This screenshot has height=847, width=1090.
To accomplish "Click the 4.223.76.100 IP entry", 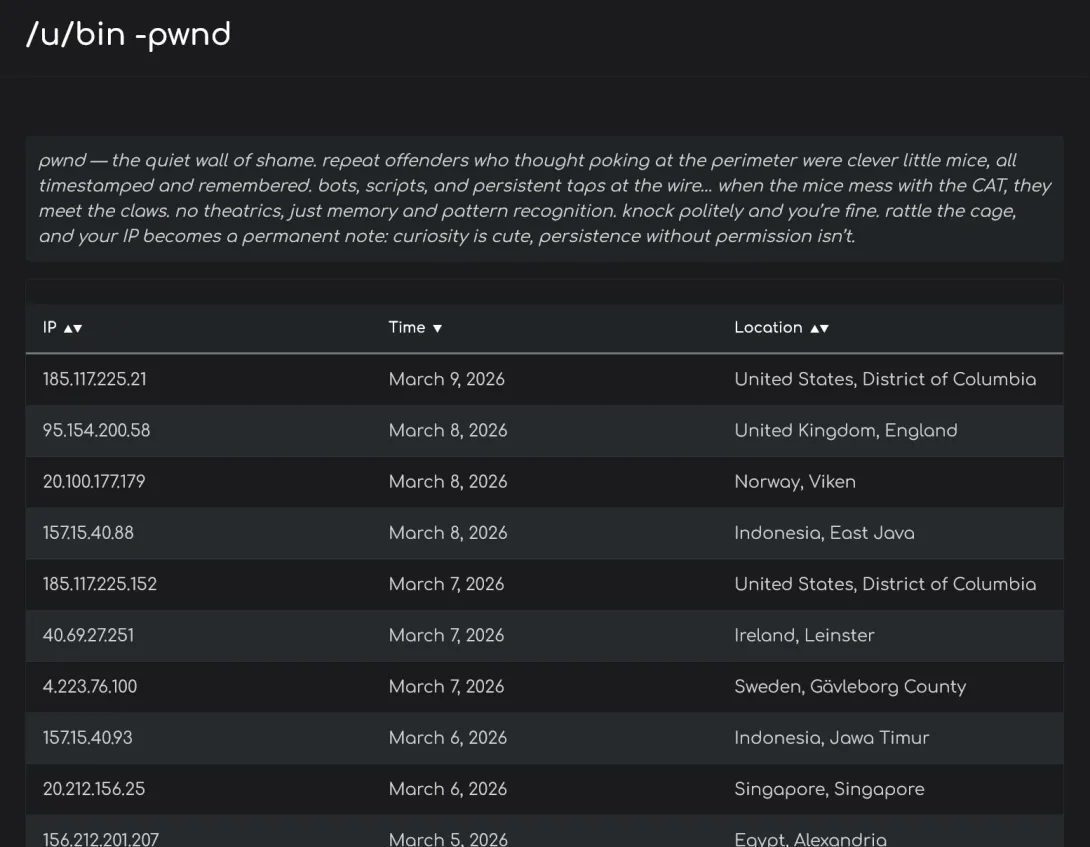I will (90, 686).
